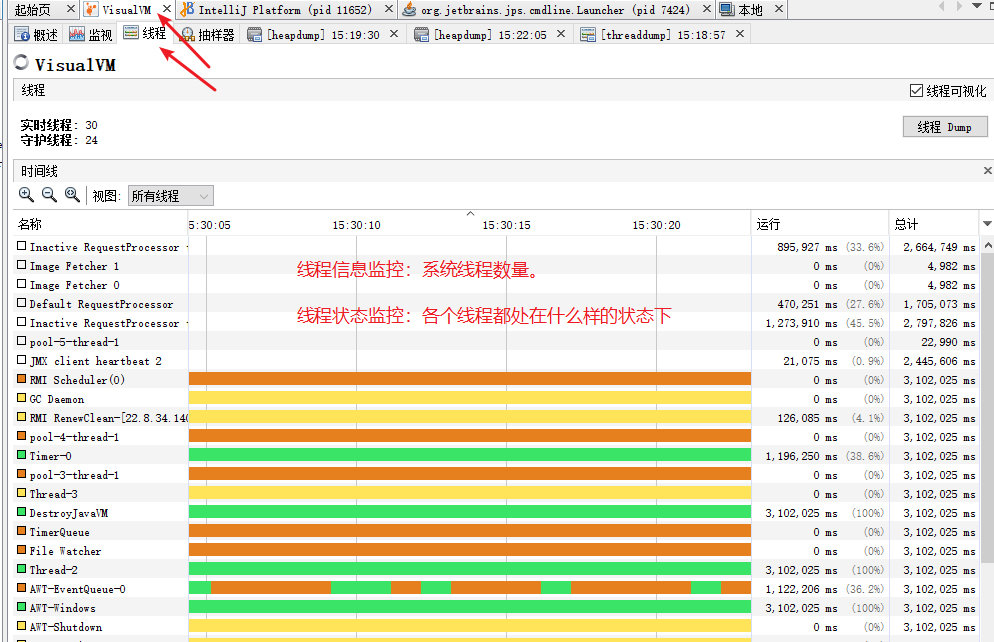Select the Default RequestProcessor thread checkbox
This screenshot has width=994, height=642.
click(x=22, y=303)
